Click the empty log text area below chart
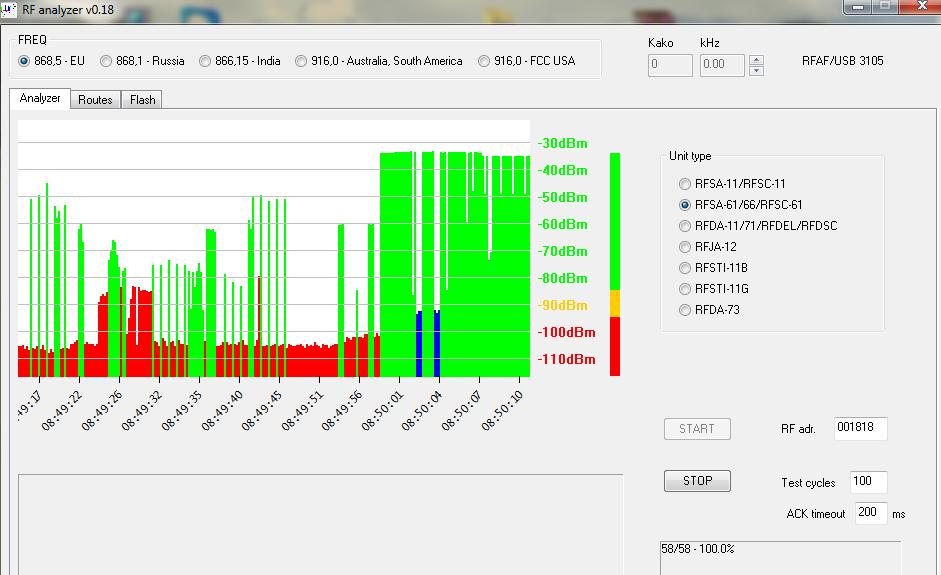 [x=320, y=525]
